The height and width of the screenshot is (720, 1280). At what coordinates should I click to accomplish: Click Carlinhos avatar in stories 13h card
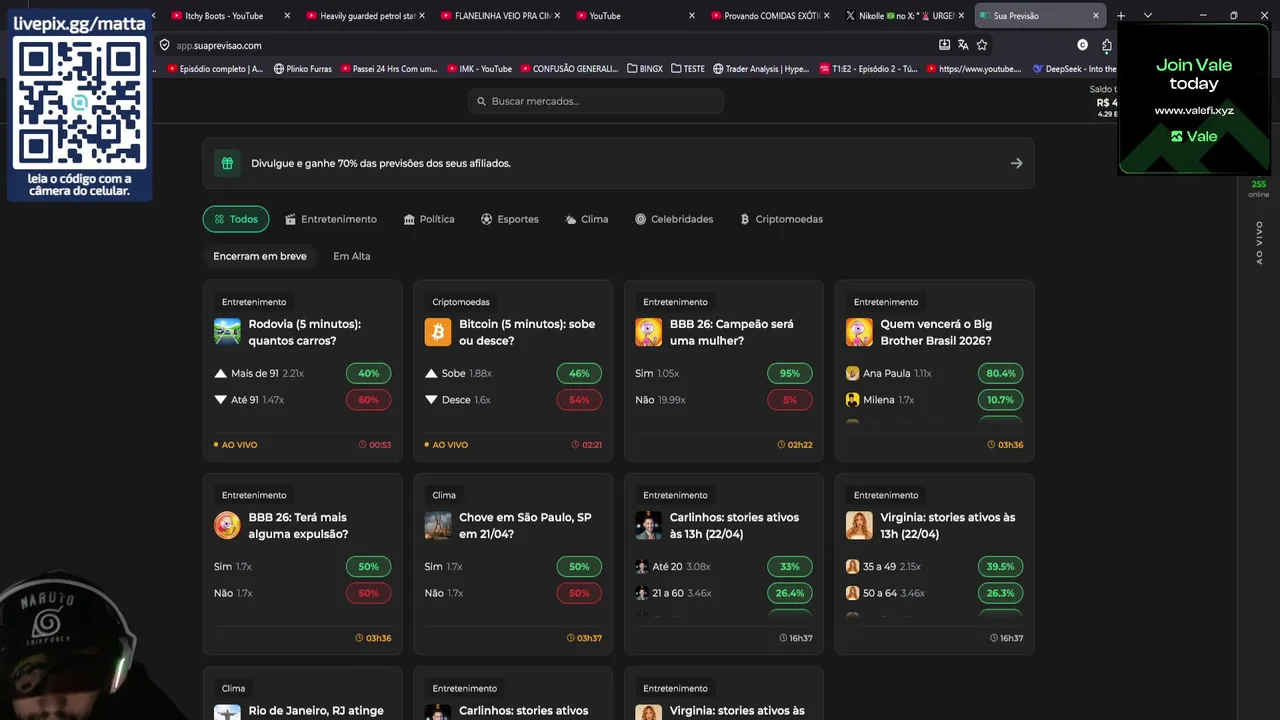tap(648, 525)
